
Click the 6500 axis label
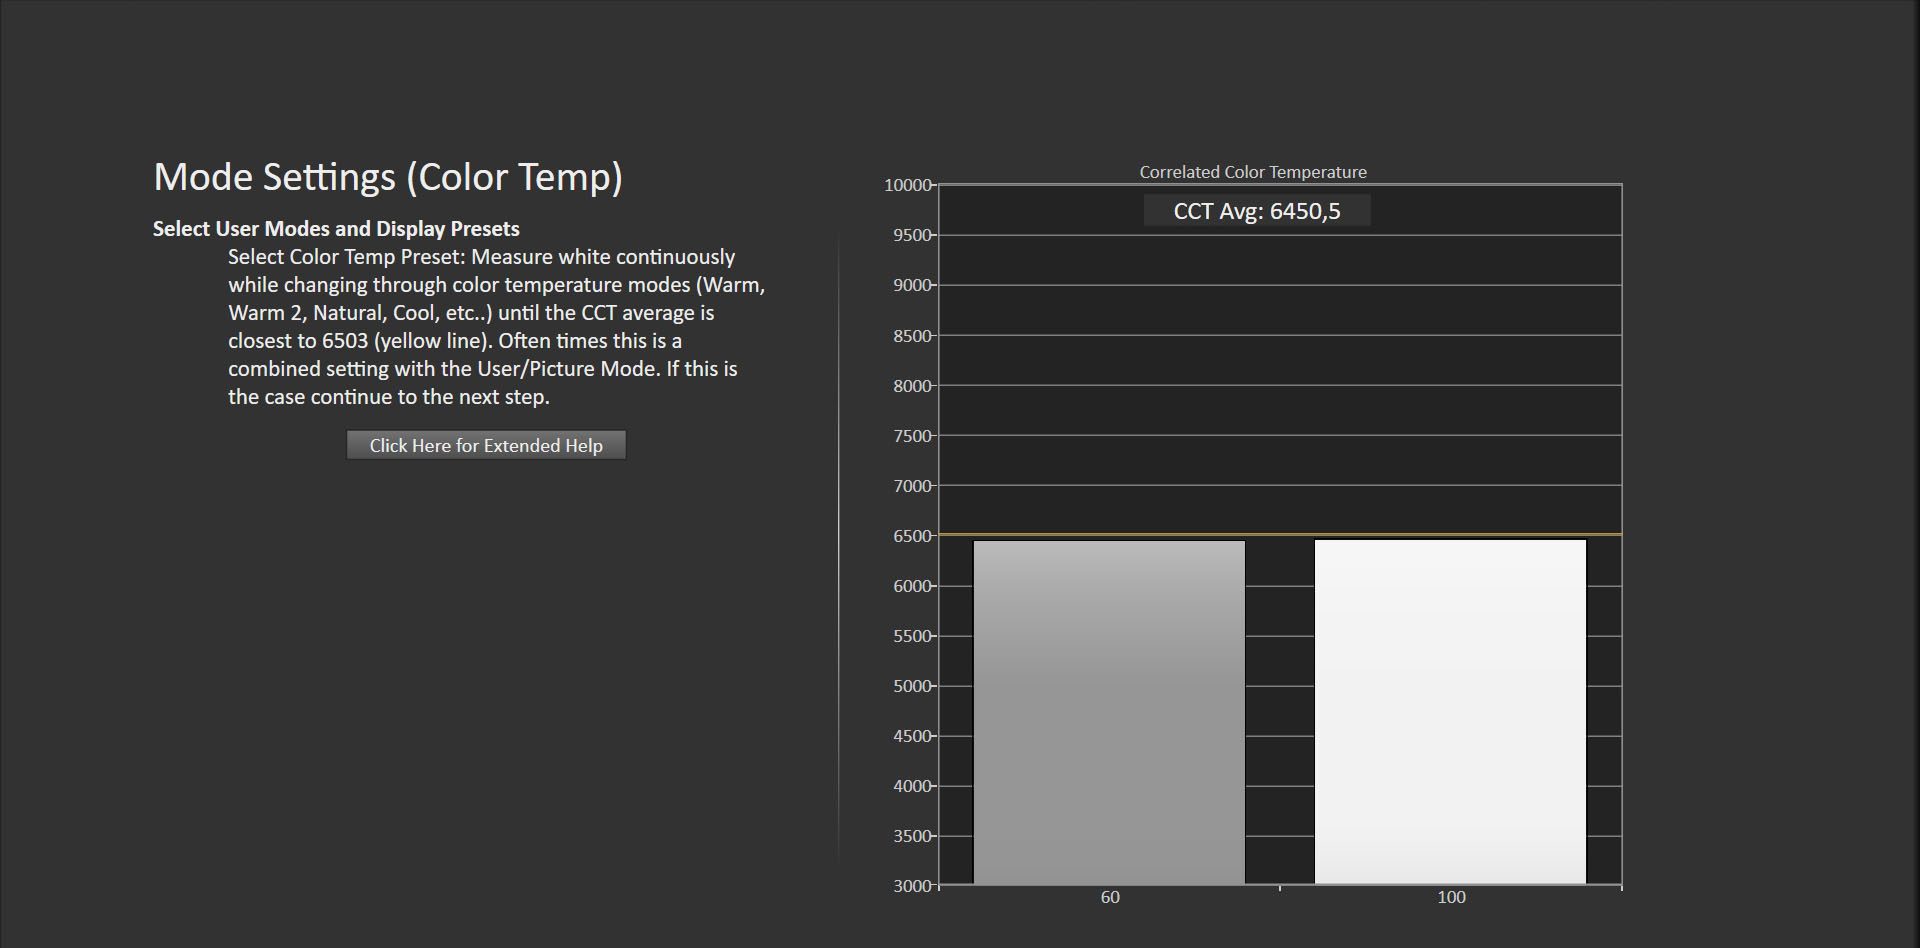click(x=912, y=536)
